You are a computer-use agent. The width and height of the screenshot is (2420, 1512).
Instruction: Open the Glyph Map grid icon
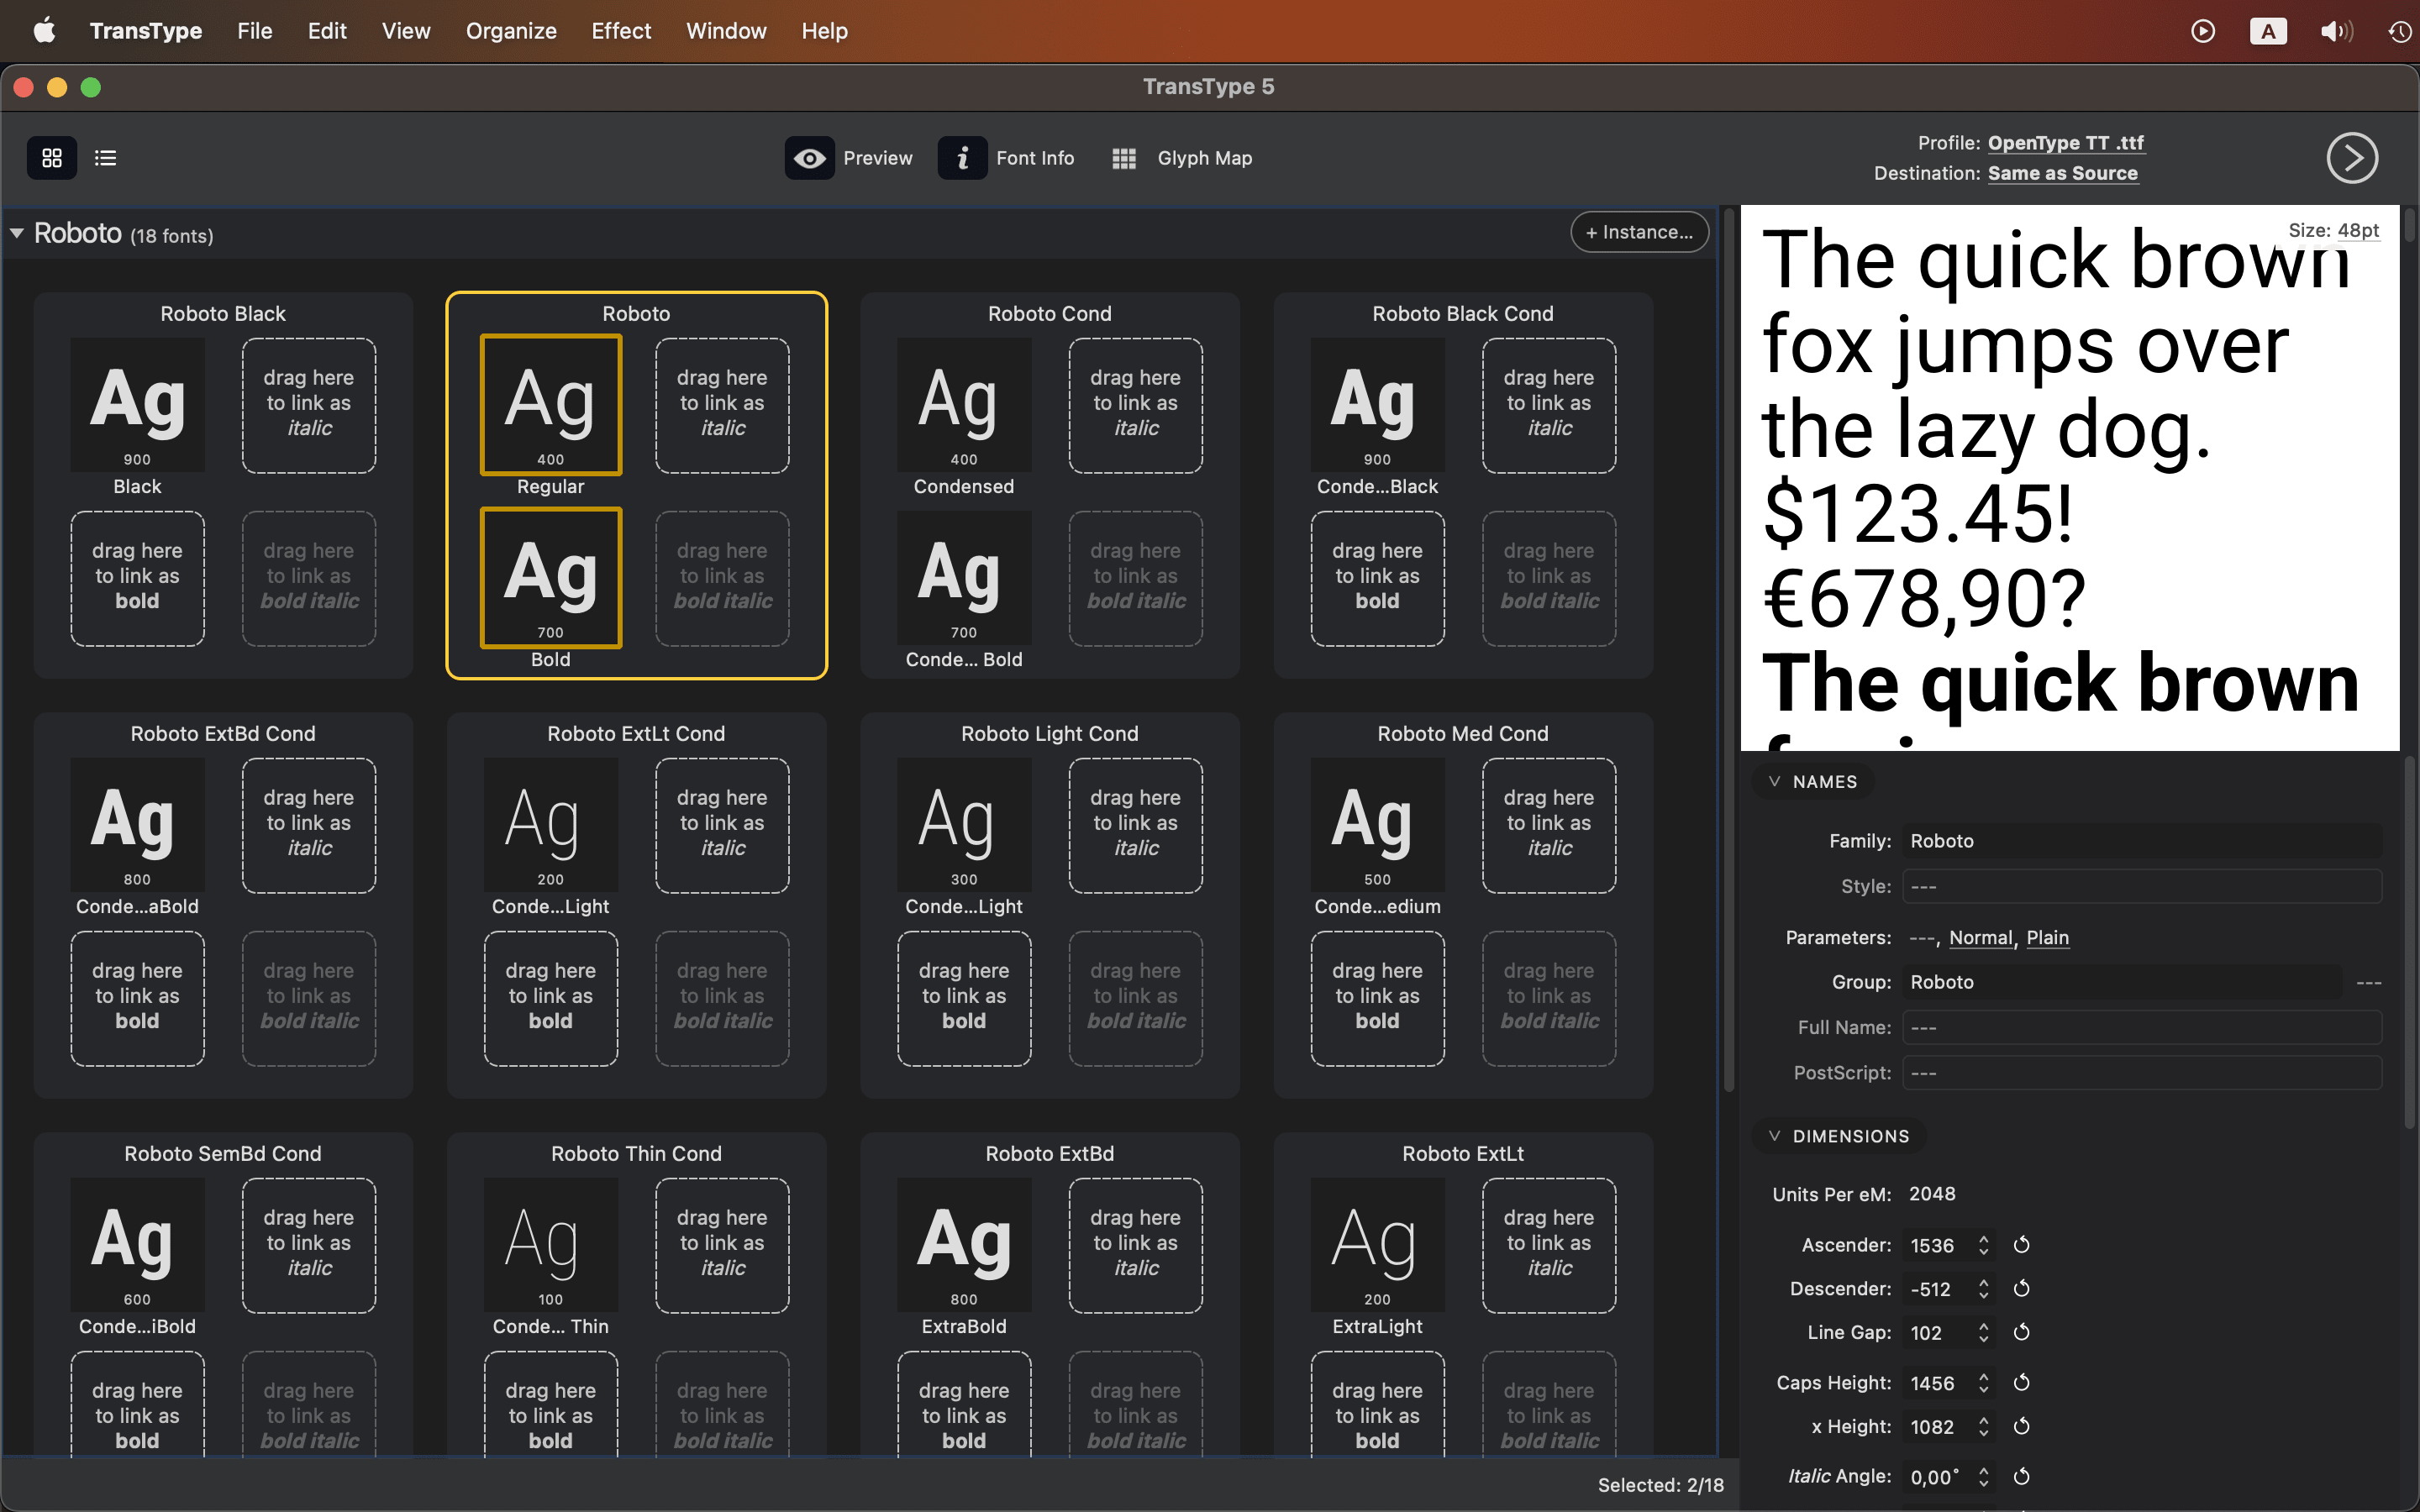(1124, 158)
